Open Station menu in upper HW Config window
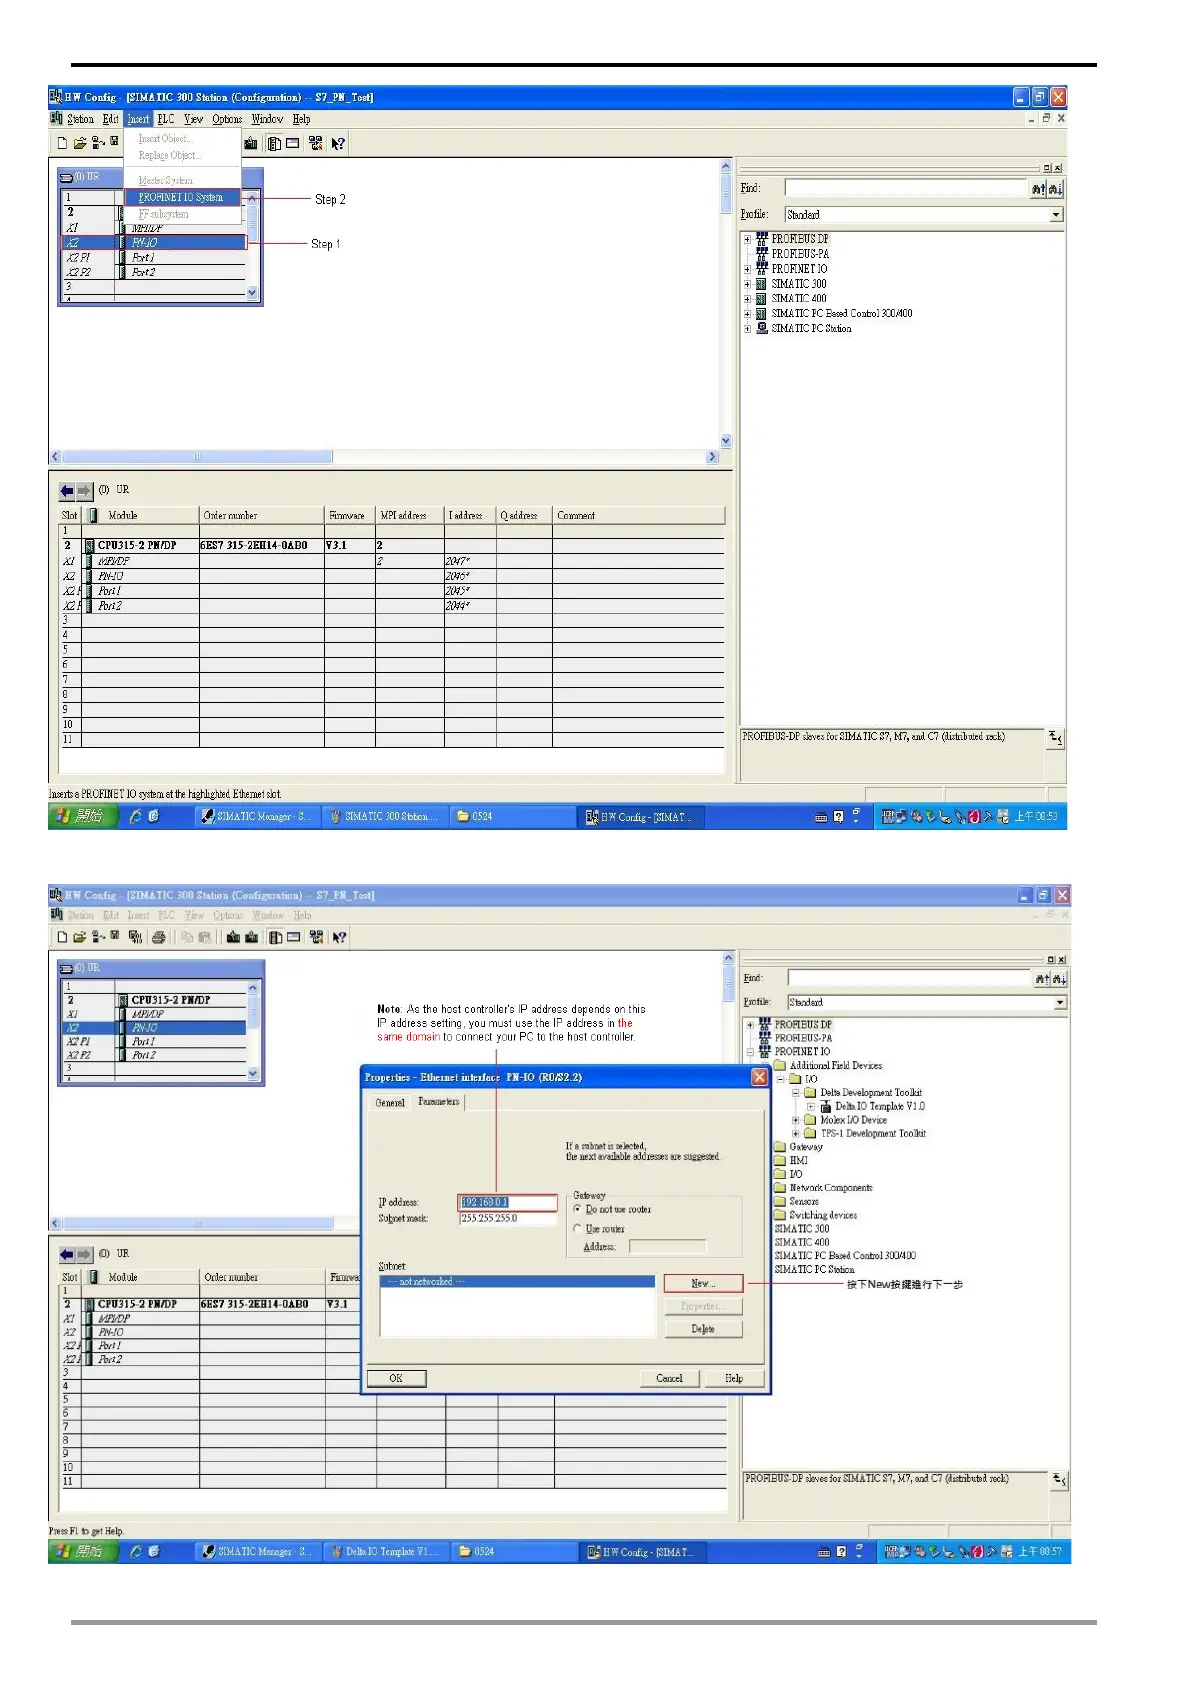This screenshot has height=1684, width=1191. (80, 119)
